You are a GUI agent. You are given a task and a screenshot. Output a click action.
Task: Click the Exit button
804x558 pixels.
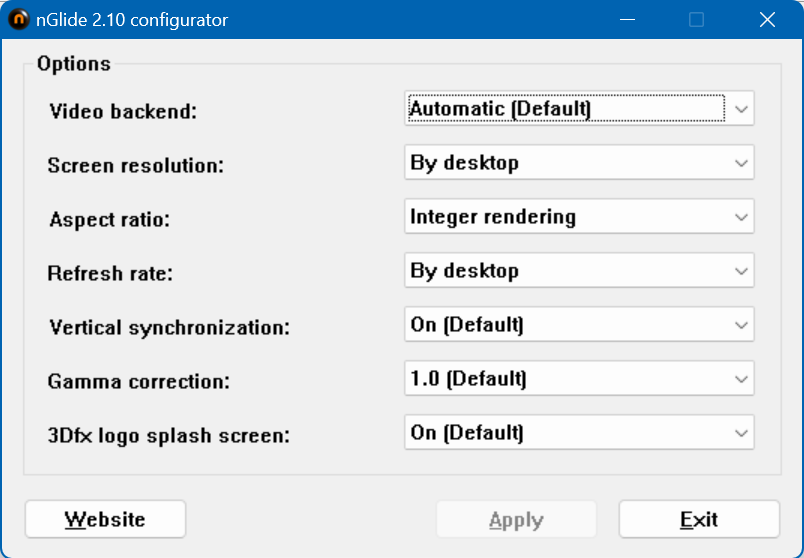[699, 519]
